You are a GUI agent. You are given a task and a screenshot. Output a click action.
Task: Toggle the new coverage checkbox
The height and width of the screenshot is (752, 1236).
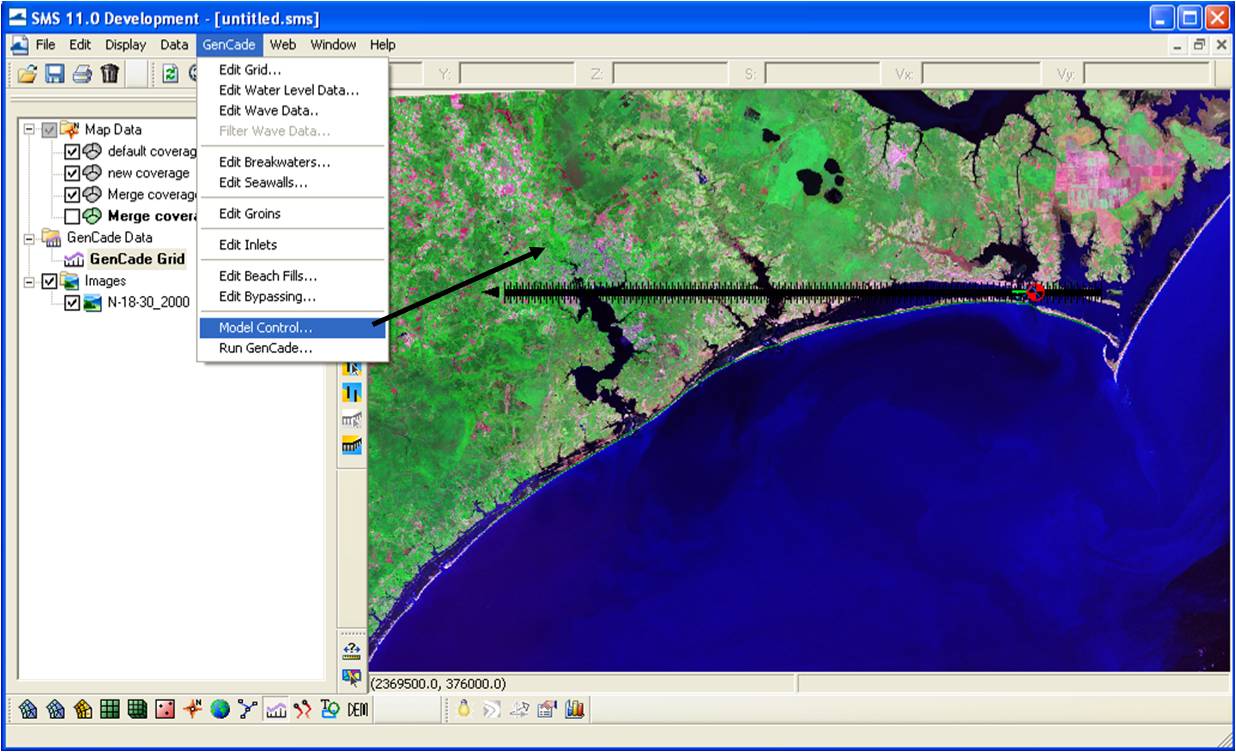[72, 173]
